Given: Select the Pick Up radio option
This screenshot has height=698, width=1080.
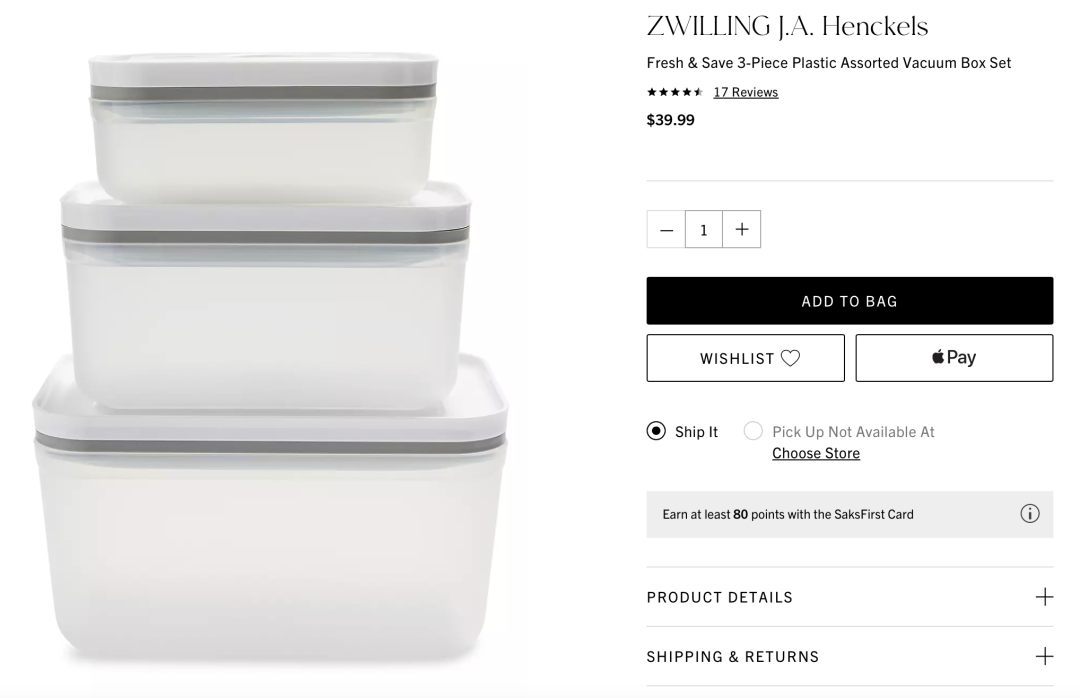Looking at the screenshot, I should [x=753, y=431].
